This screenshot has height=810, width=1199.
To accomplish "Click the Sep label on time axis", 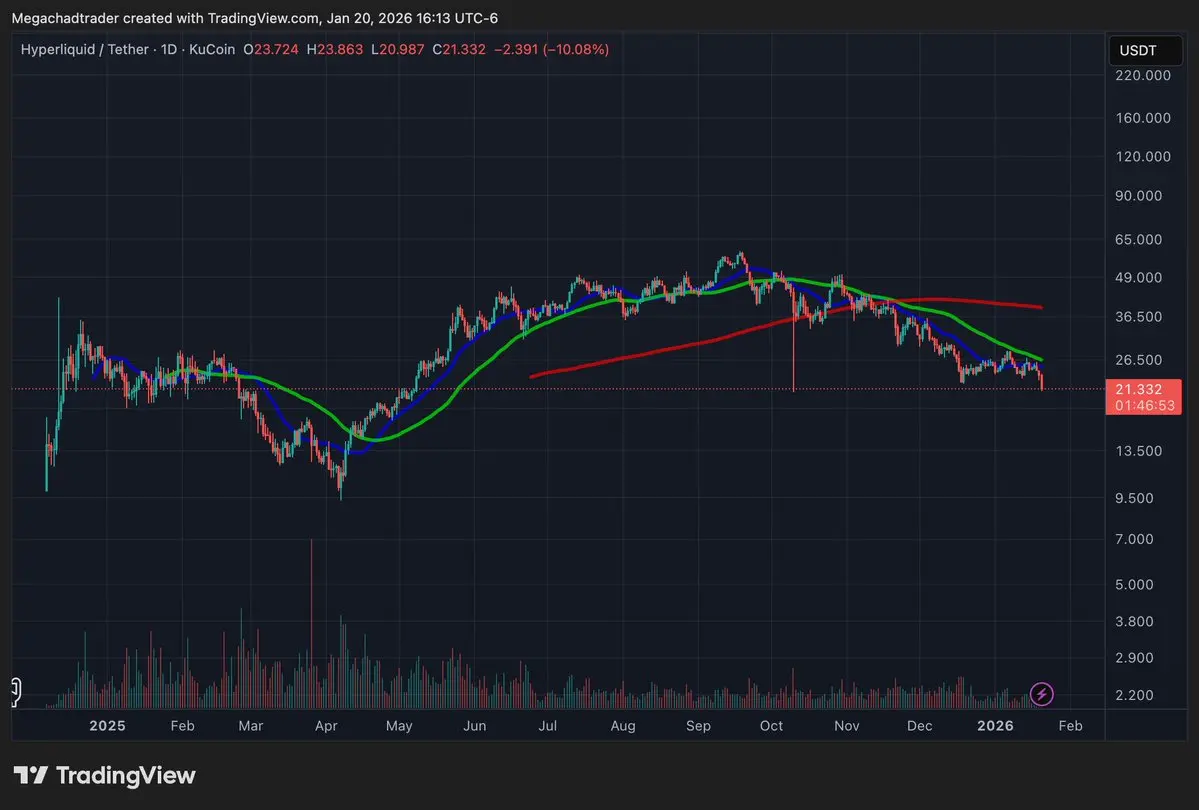I will click(x=698, y=726).
